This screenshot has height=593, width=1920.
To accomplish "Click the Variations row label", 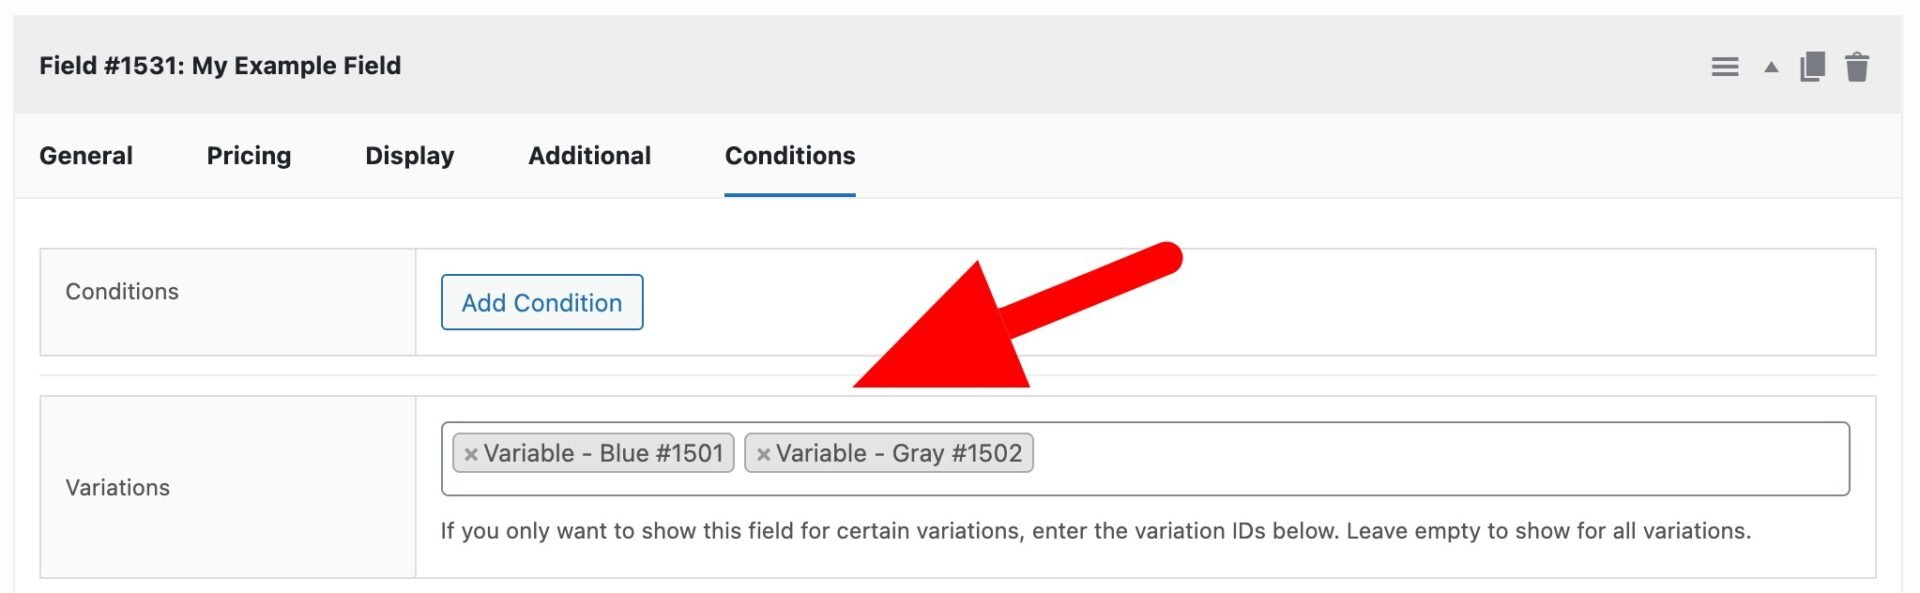I will coord(117,487).
